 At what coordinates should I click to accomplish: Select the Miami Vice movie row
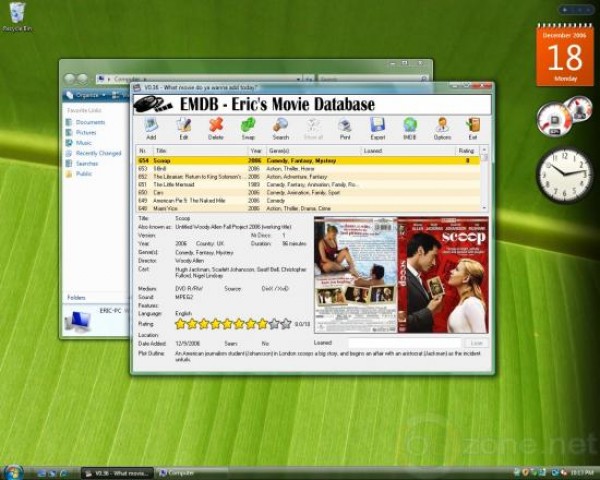[x=308, y=208]
